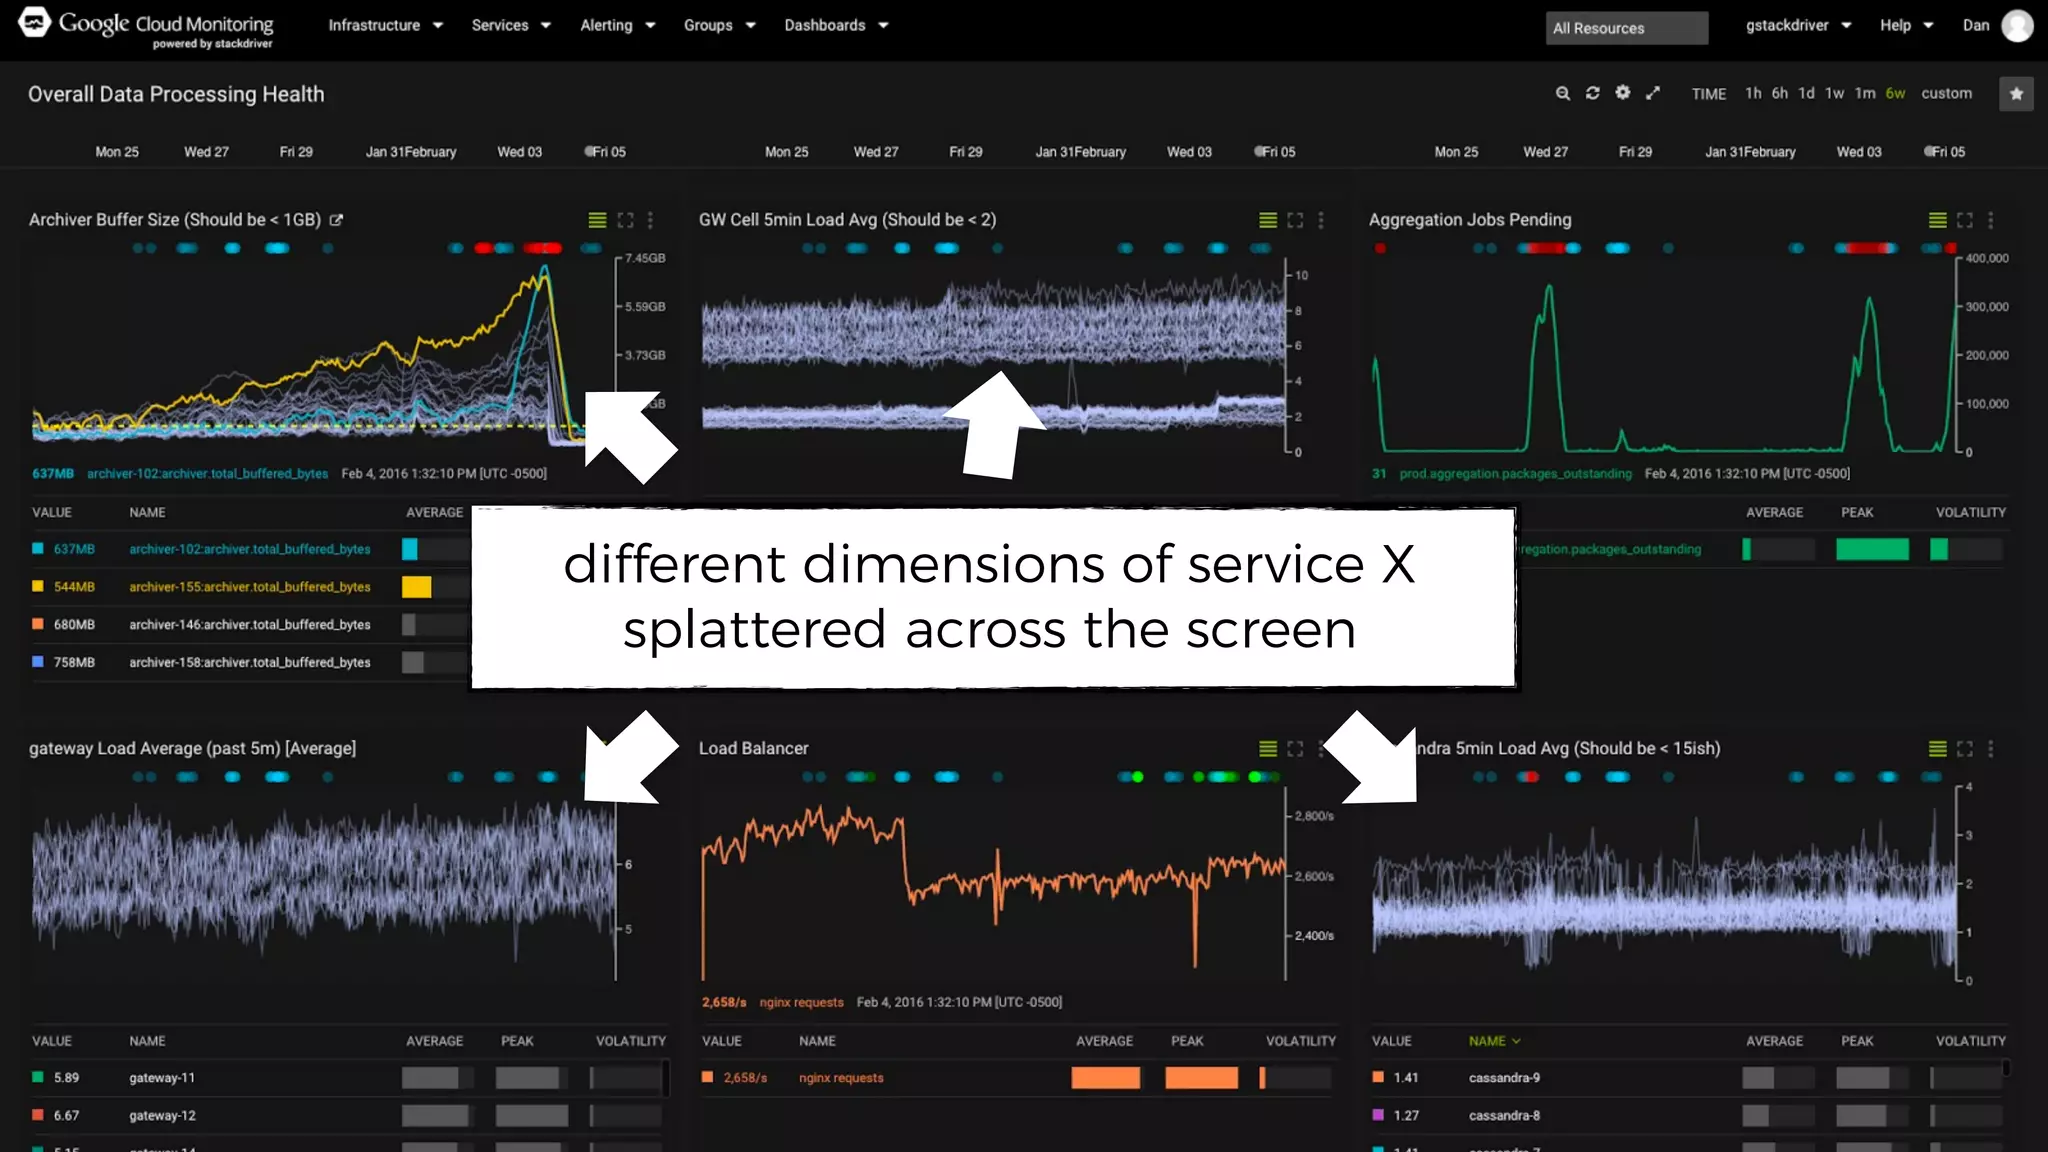This screenshot has height=1152, width=2048.
Task: Sort Cassandra table by NAME column
Action: click(1494, 1041)
